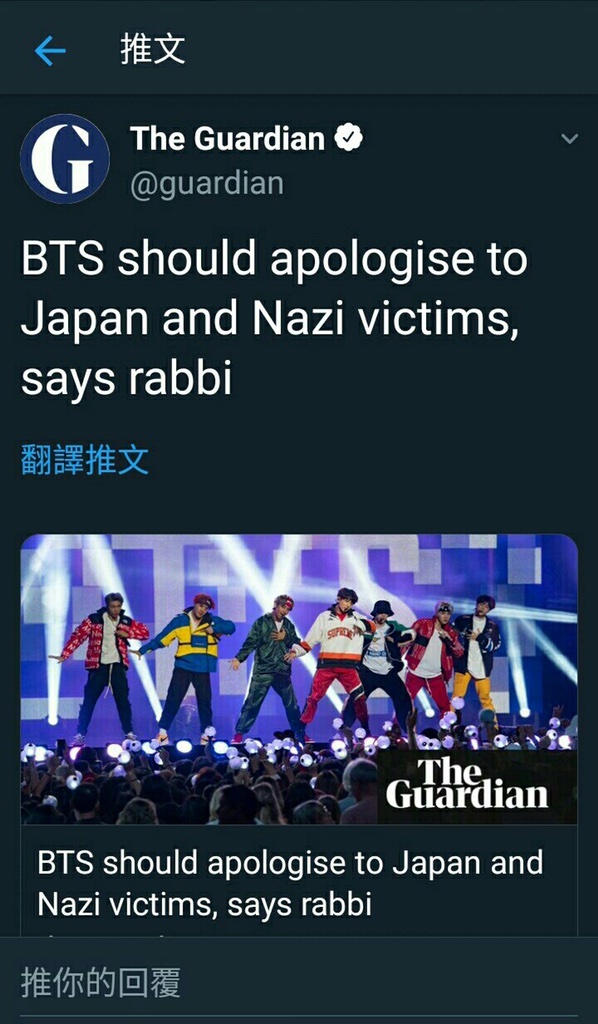
Task: Open the card headline about BTS apology
Action: point(290,884)
